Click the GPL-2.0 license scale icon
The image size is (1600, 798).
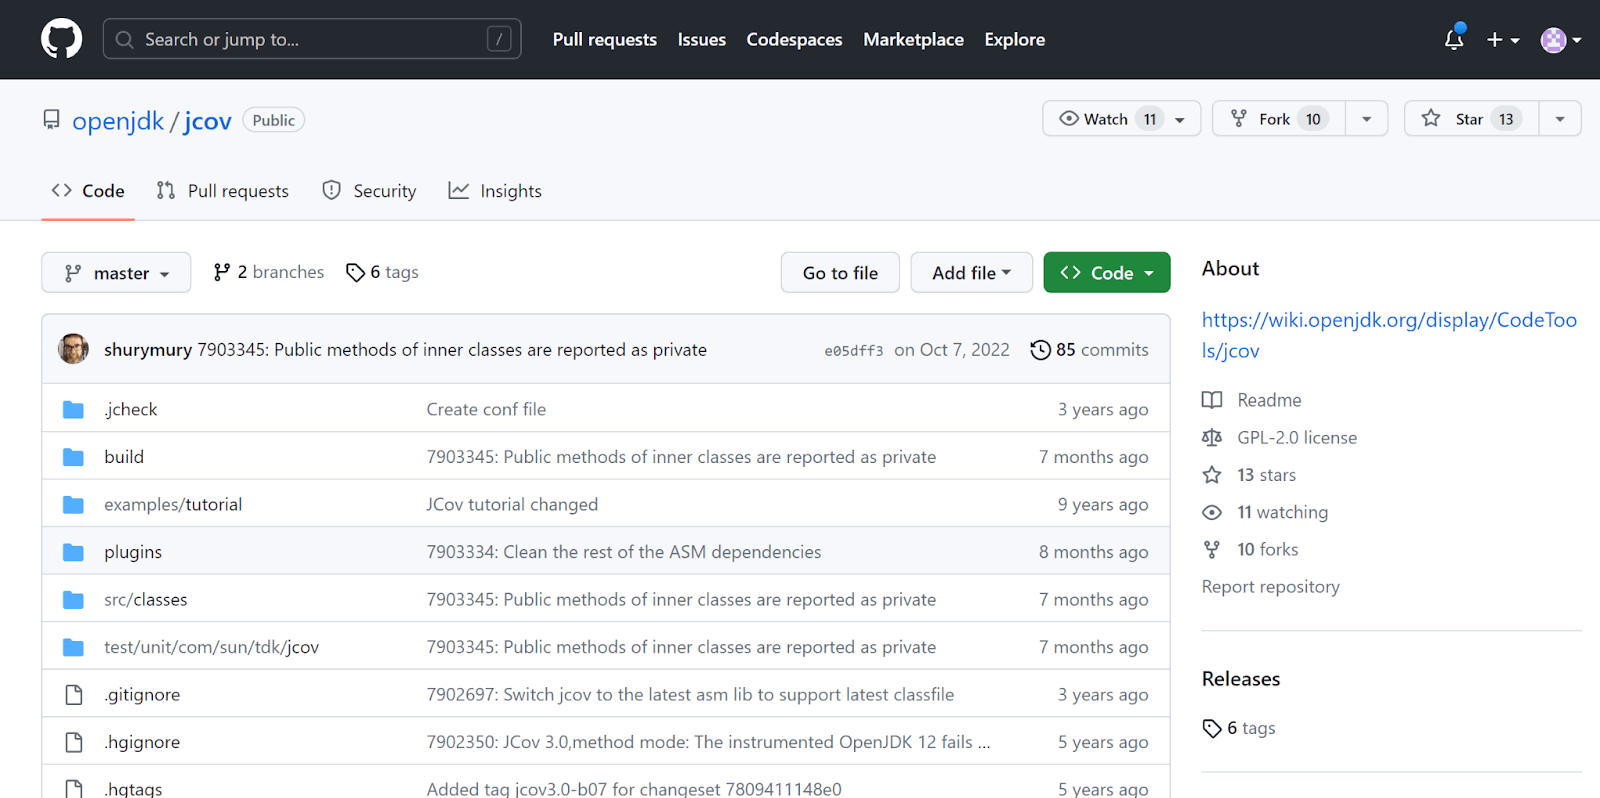[x=1212, y=437]
